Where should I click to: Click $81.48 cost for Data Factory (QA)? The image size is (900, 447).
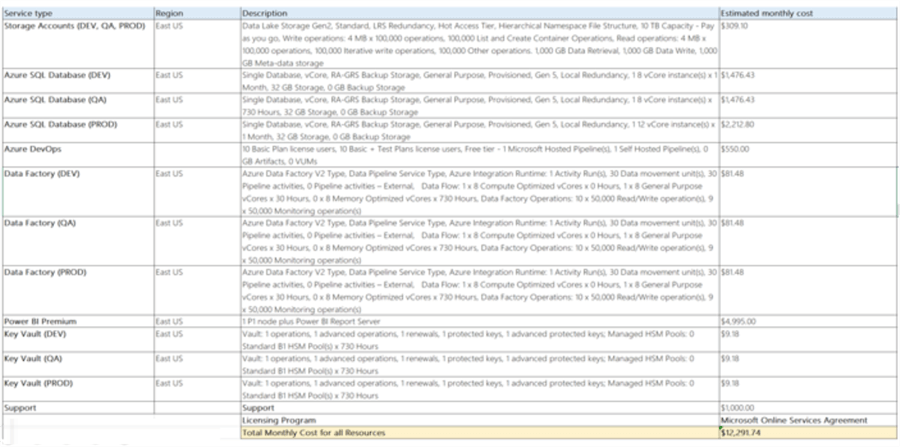click(x=808, y=241)
